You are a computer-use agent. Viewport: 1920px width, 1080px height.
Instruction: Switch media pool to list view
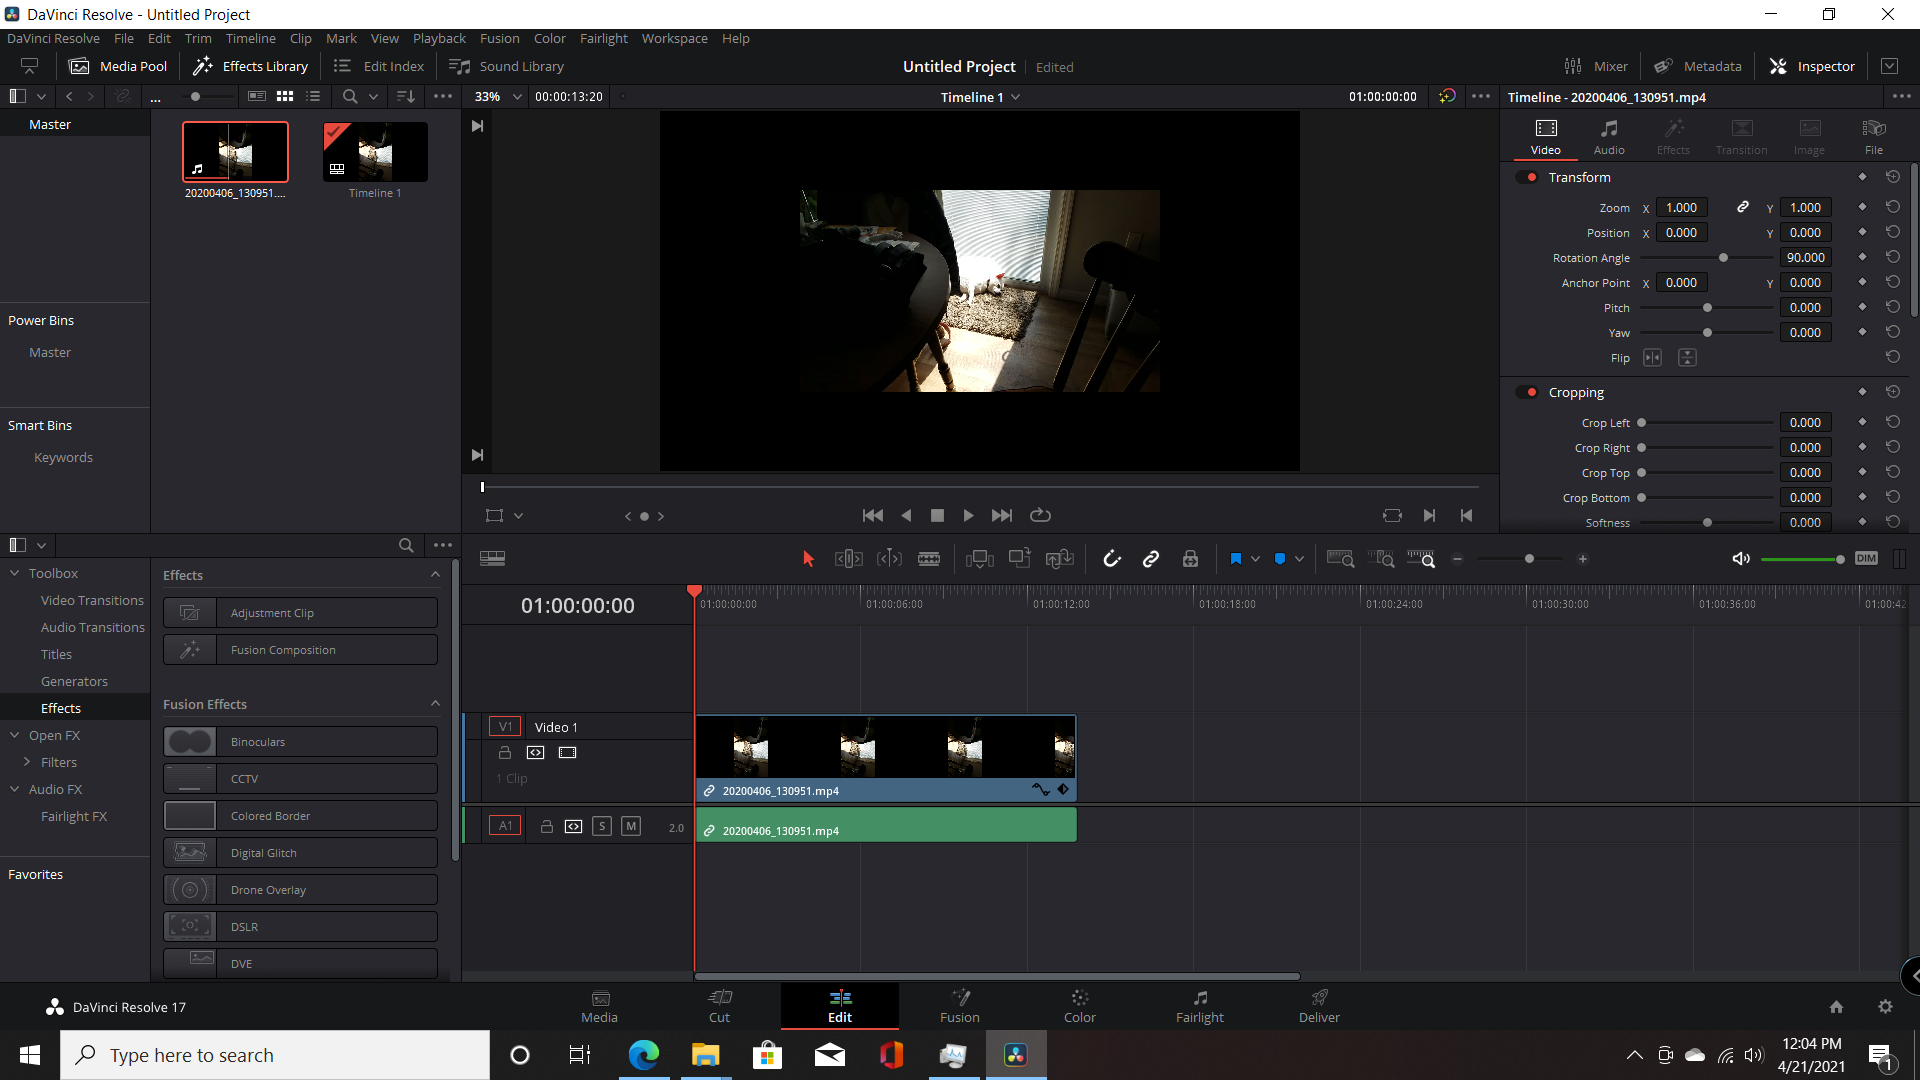tap(313, 97)
